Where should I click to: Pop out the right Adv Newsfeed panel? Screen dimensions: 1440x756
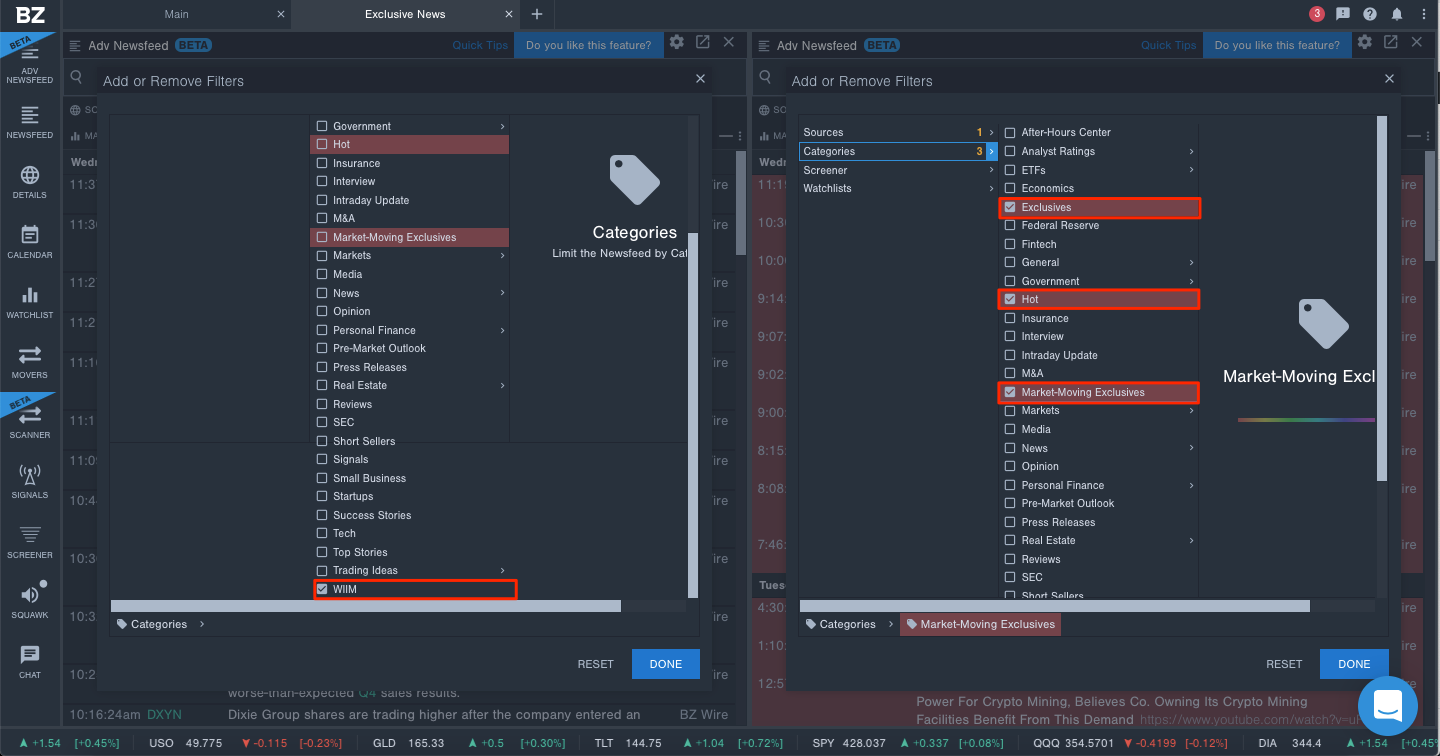1391,42
